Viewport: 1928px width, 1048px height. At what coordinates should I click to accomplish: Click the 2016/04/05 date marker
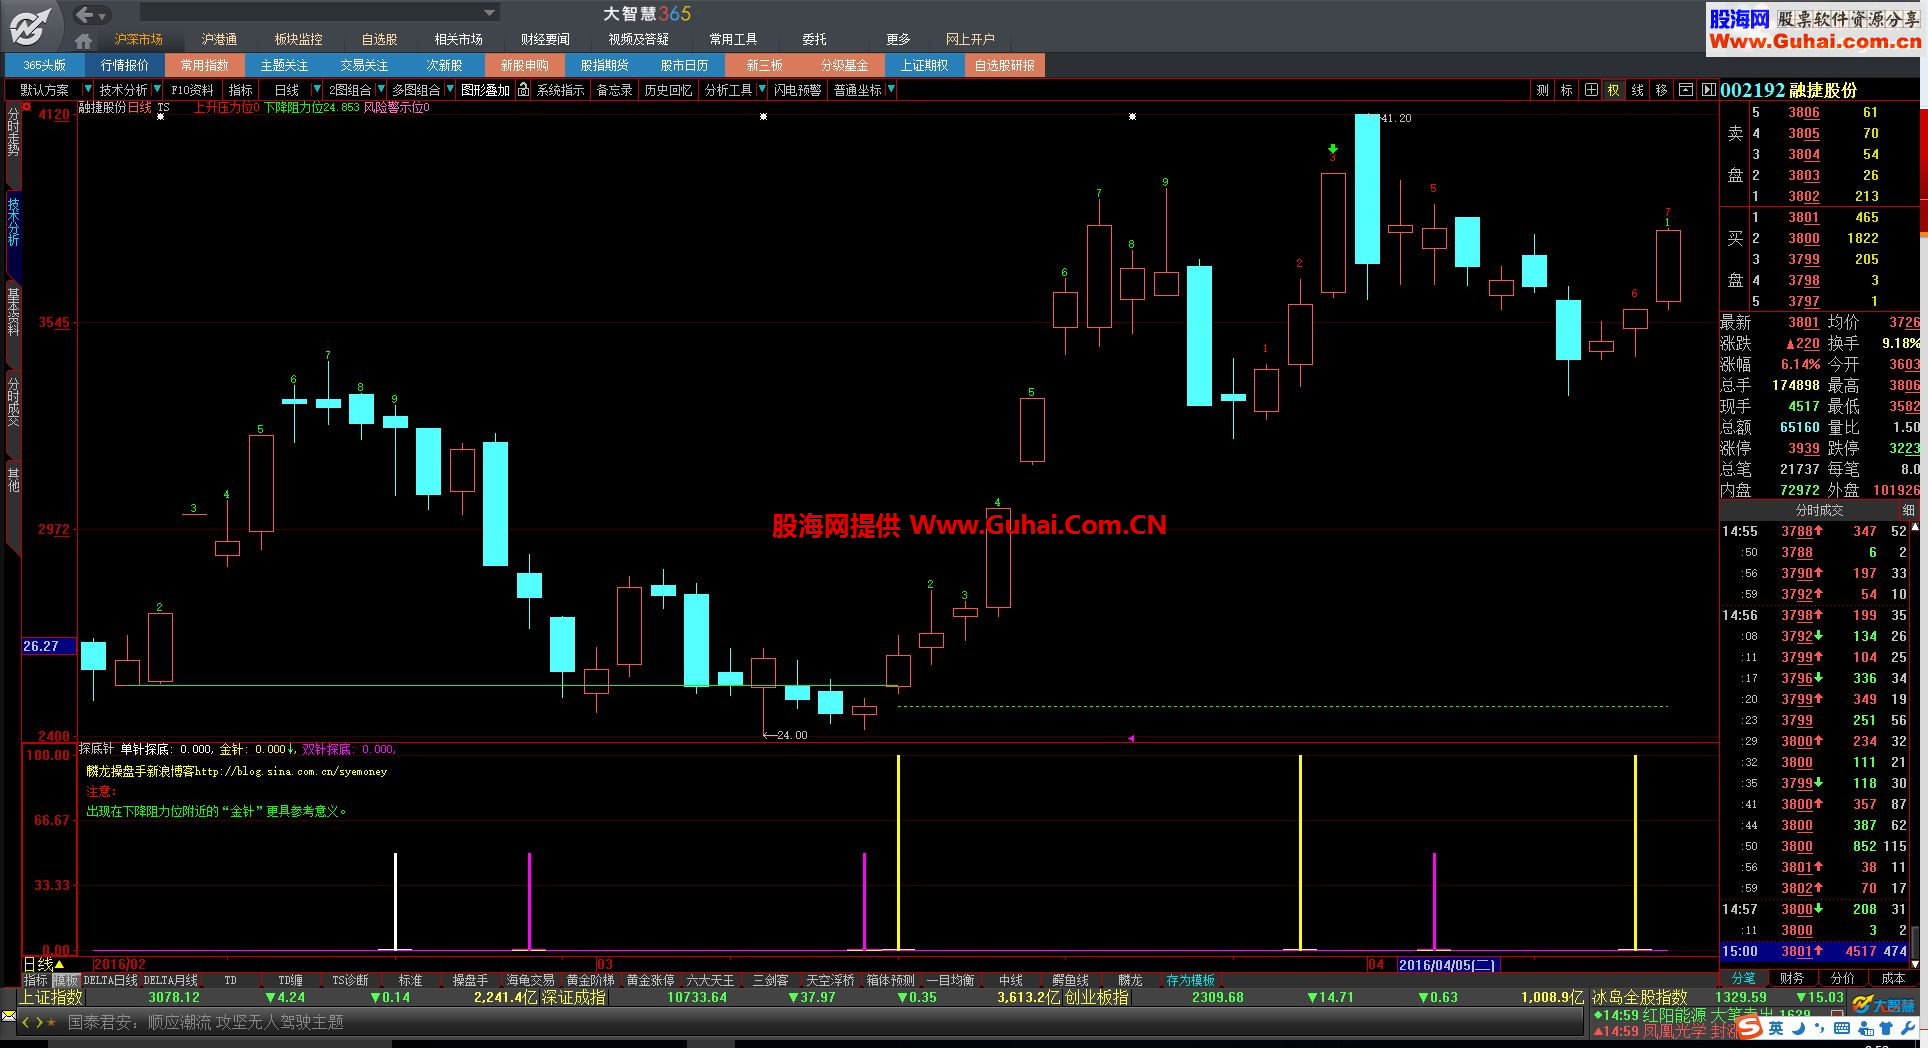point(1447,965)
